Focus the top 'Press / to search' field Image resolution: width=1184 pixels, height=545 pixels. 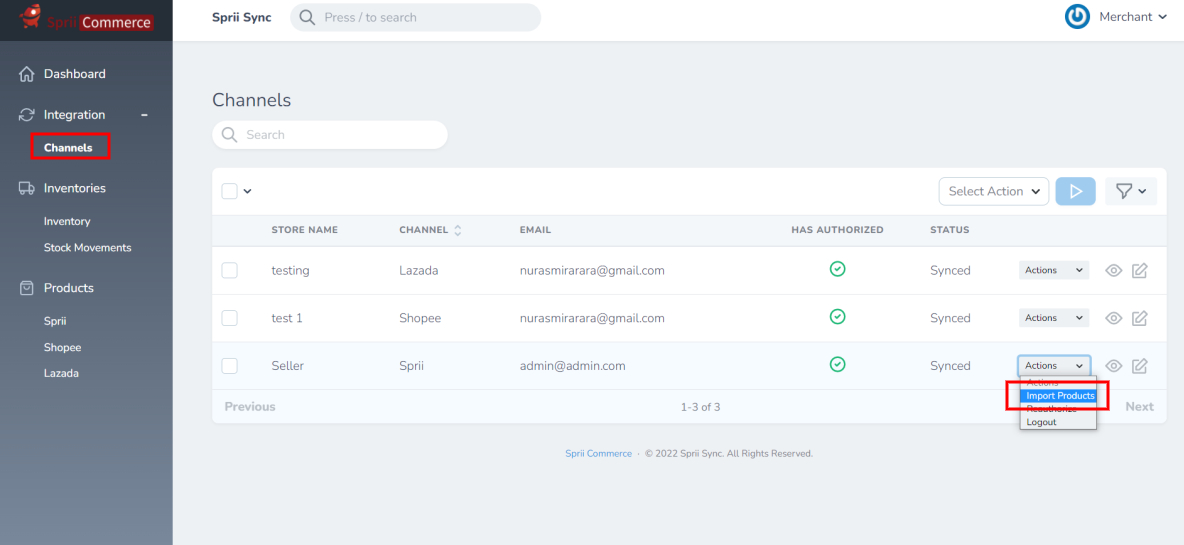[x=415, y=17]
